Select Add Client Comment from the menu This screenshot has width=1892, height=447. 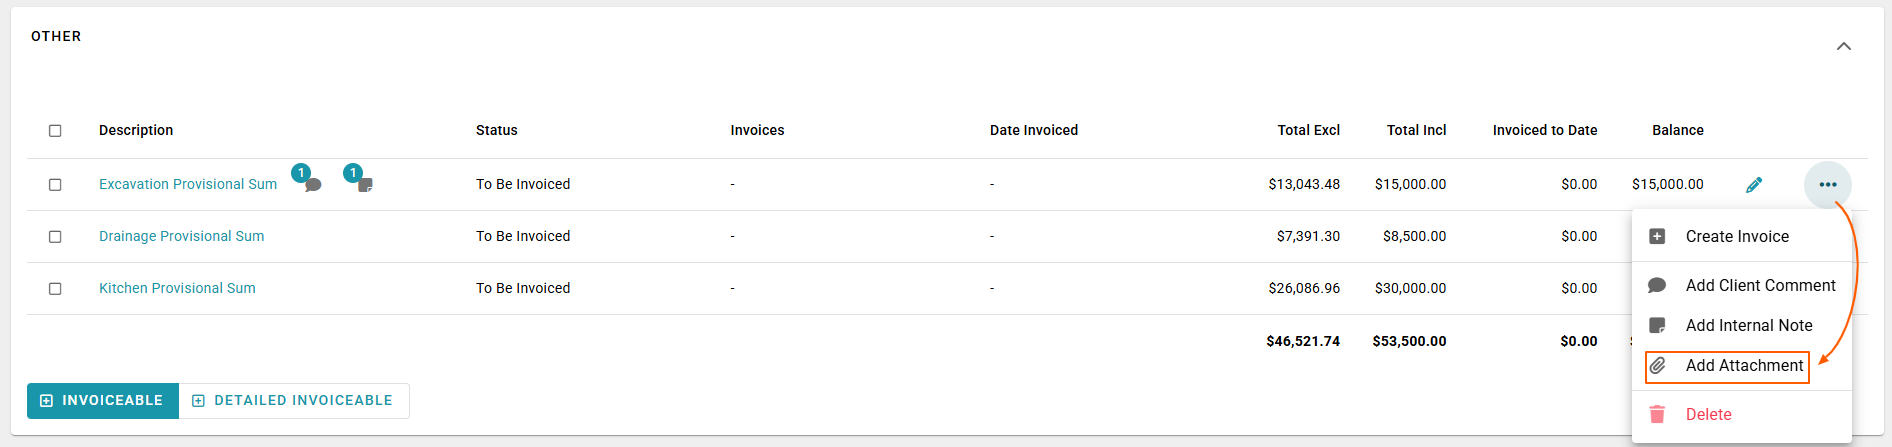(1760, 286)
